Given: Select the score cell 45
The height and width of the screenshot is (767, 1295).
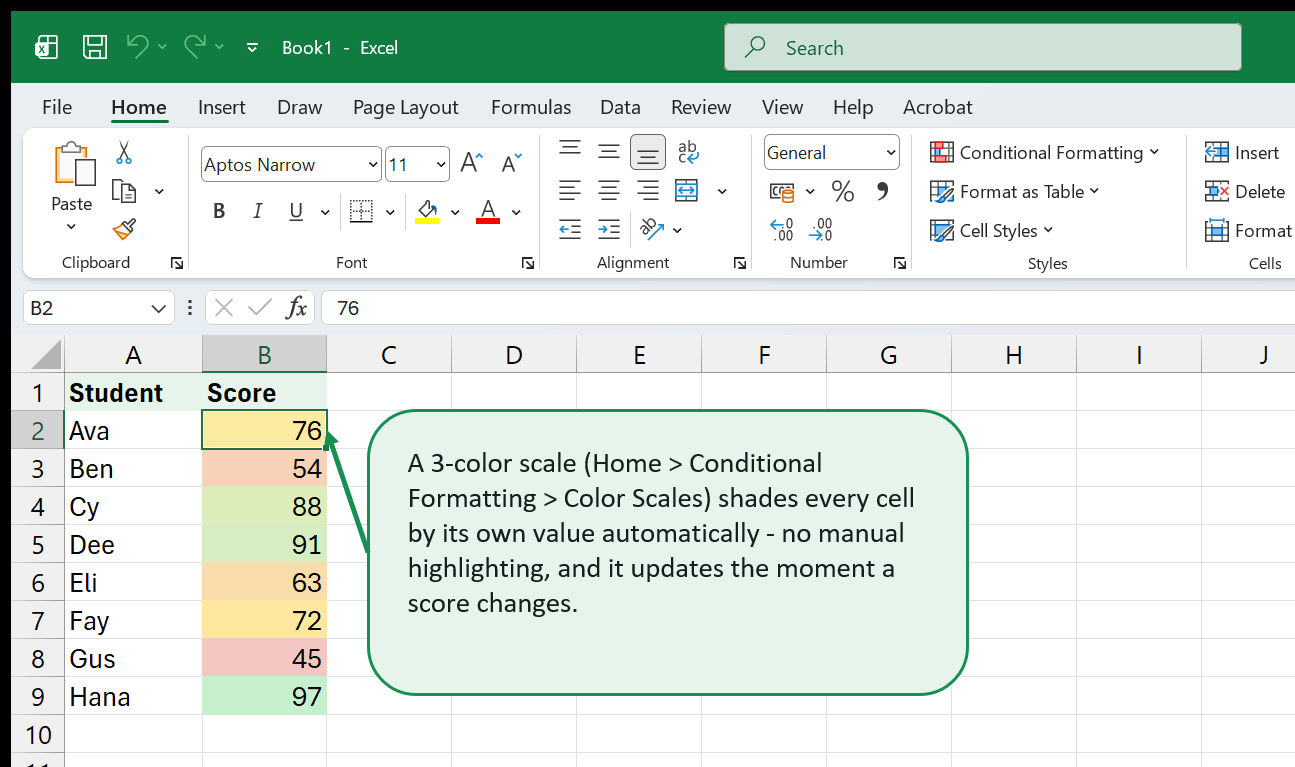Looking at the screenshot, I should pyautogui.click(x=264, y=658).
